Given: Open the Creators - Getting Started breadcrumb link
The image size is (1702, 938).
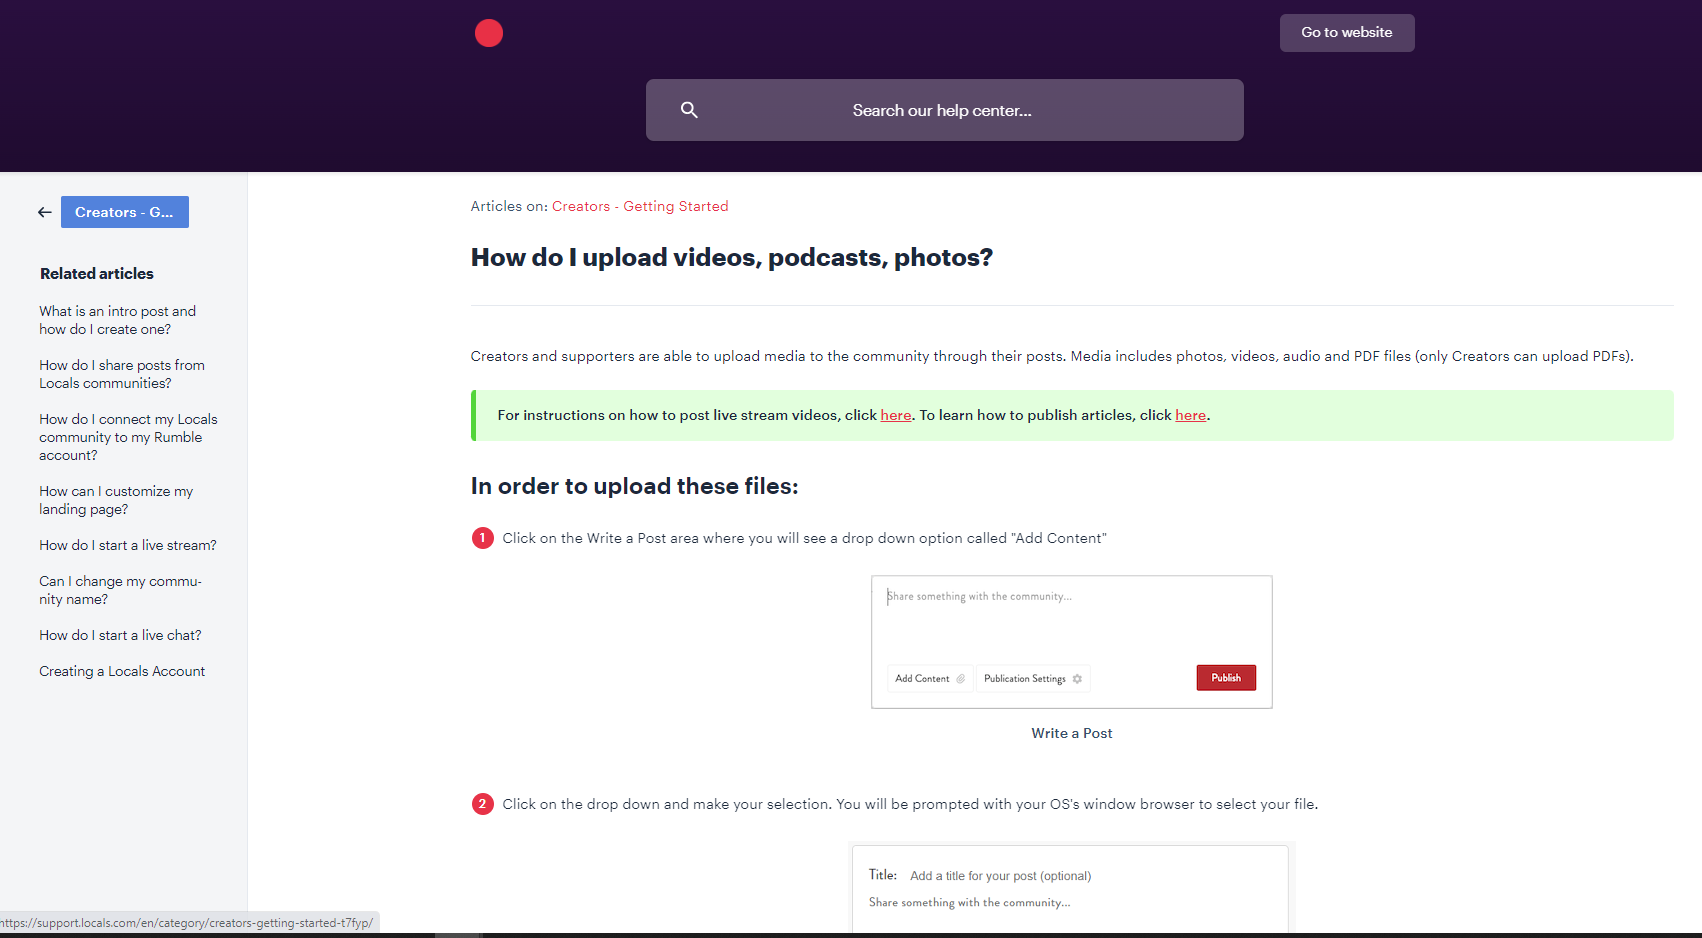Looking at the screenshot, I should pyautogui.click(x=640, y=206).
